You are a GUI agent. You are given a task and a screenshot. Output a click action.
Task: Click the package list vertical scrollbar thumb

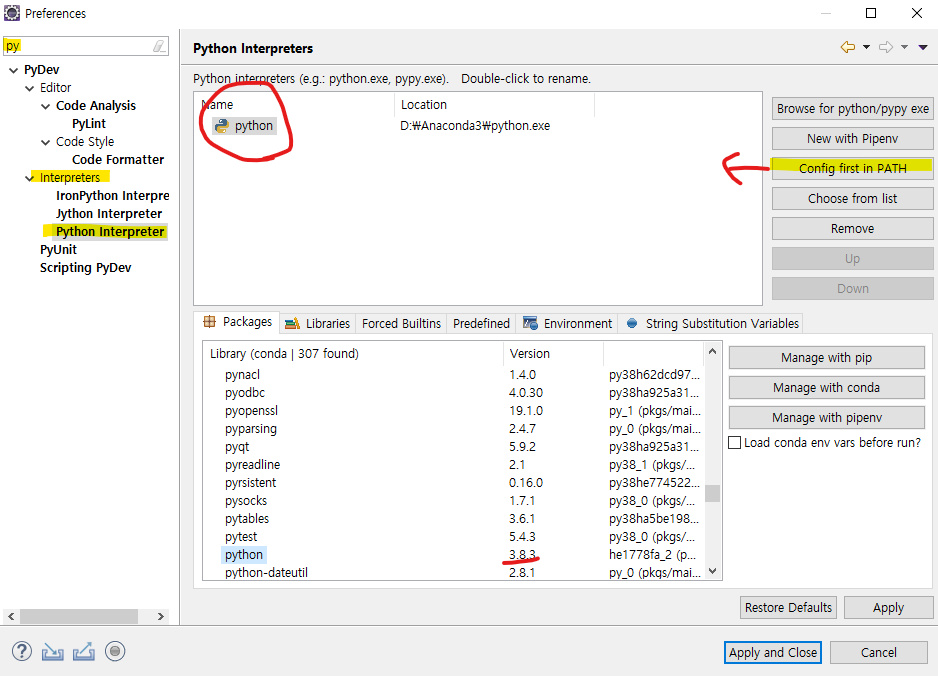click(712, 493)
